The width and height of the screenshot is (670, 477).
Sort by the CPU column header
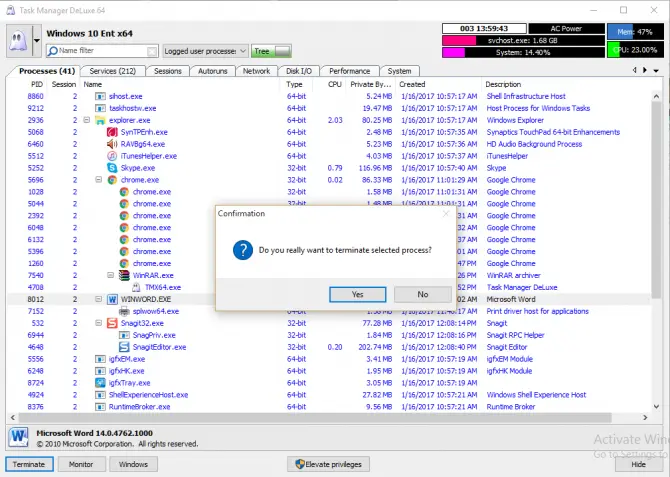335,84
